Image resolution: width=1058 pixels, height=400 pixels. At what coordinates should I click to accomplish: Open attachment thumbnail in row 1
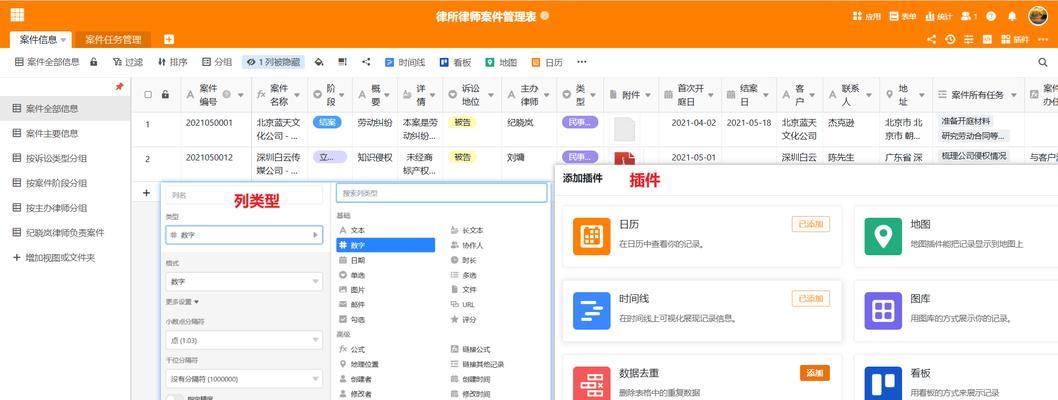coord(624,128)
